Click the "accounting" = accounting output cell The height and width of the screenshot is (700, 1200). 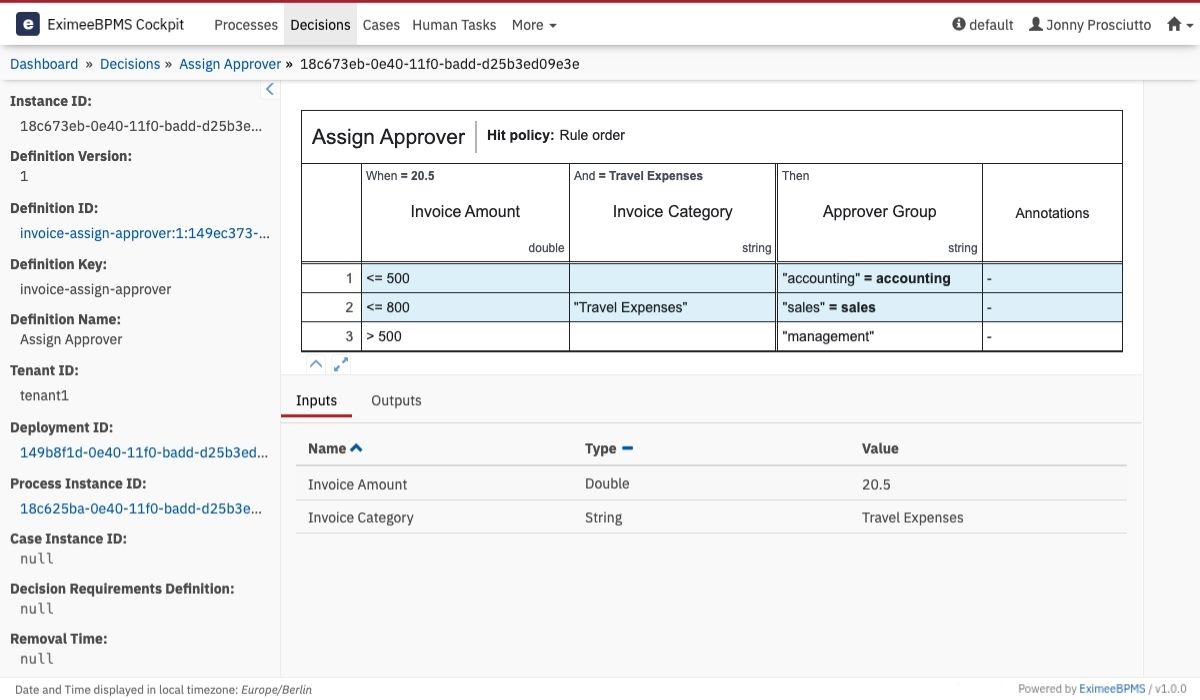(880, 278)
